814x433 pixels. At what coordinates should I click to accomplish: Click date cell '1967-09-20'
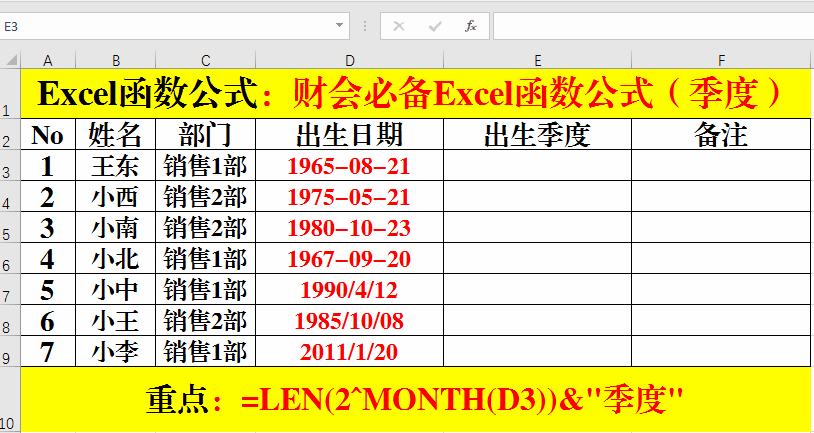350,259
